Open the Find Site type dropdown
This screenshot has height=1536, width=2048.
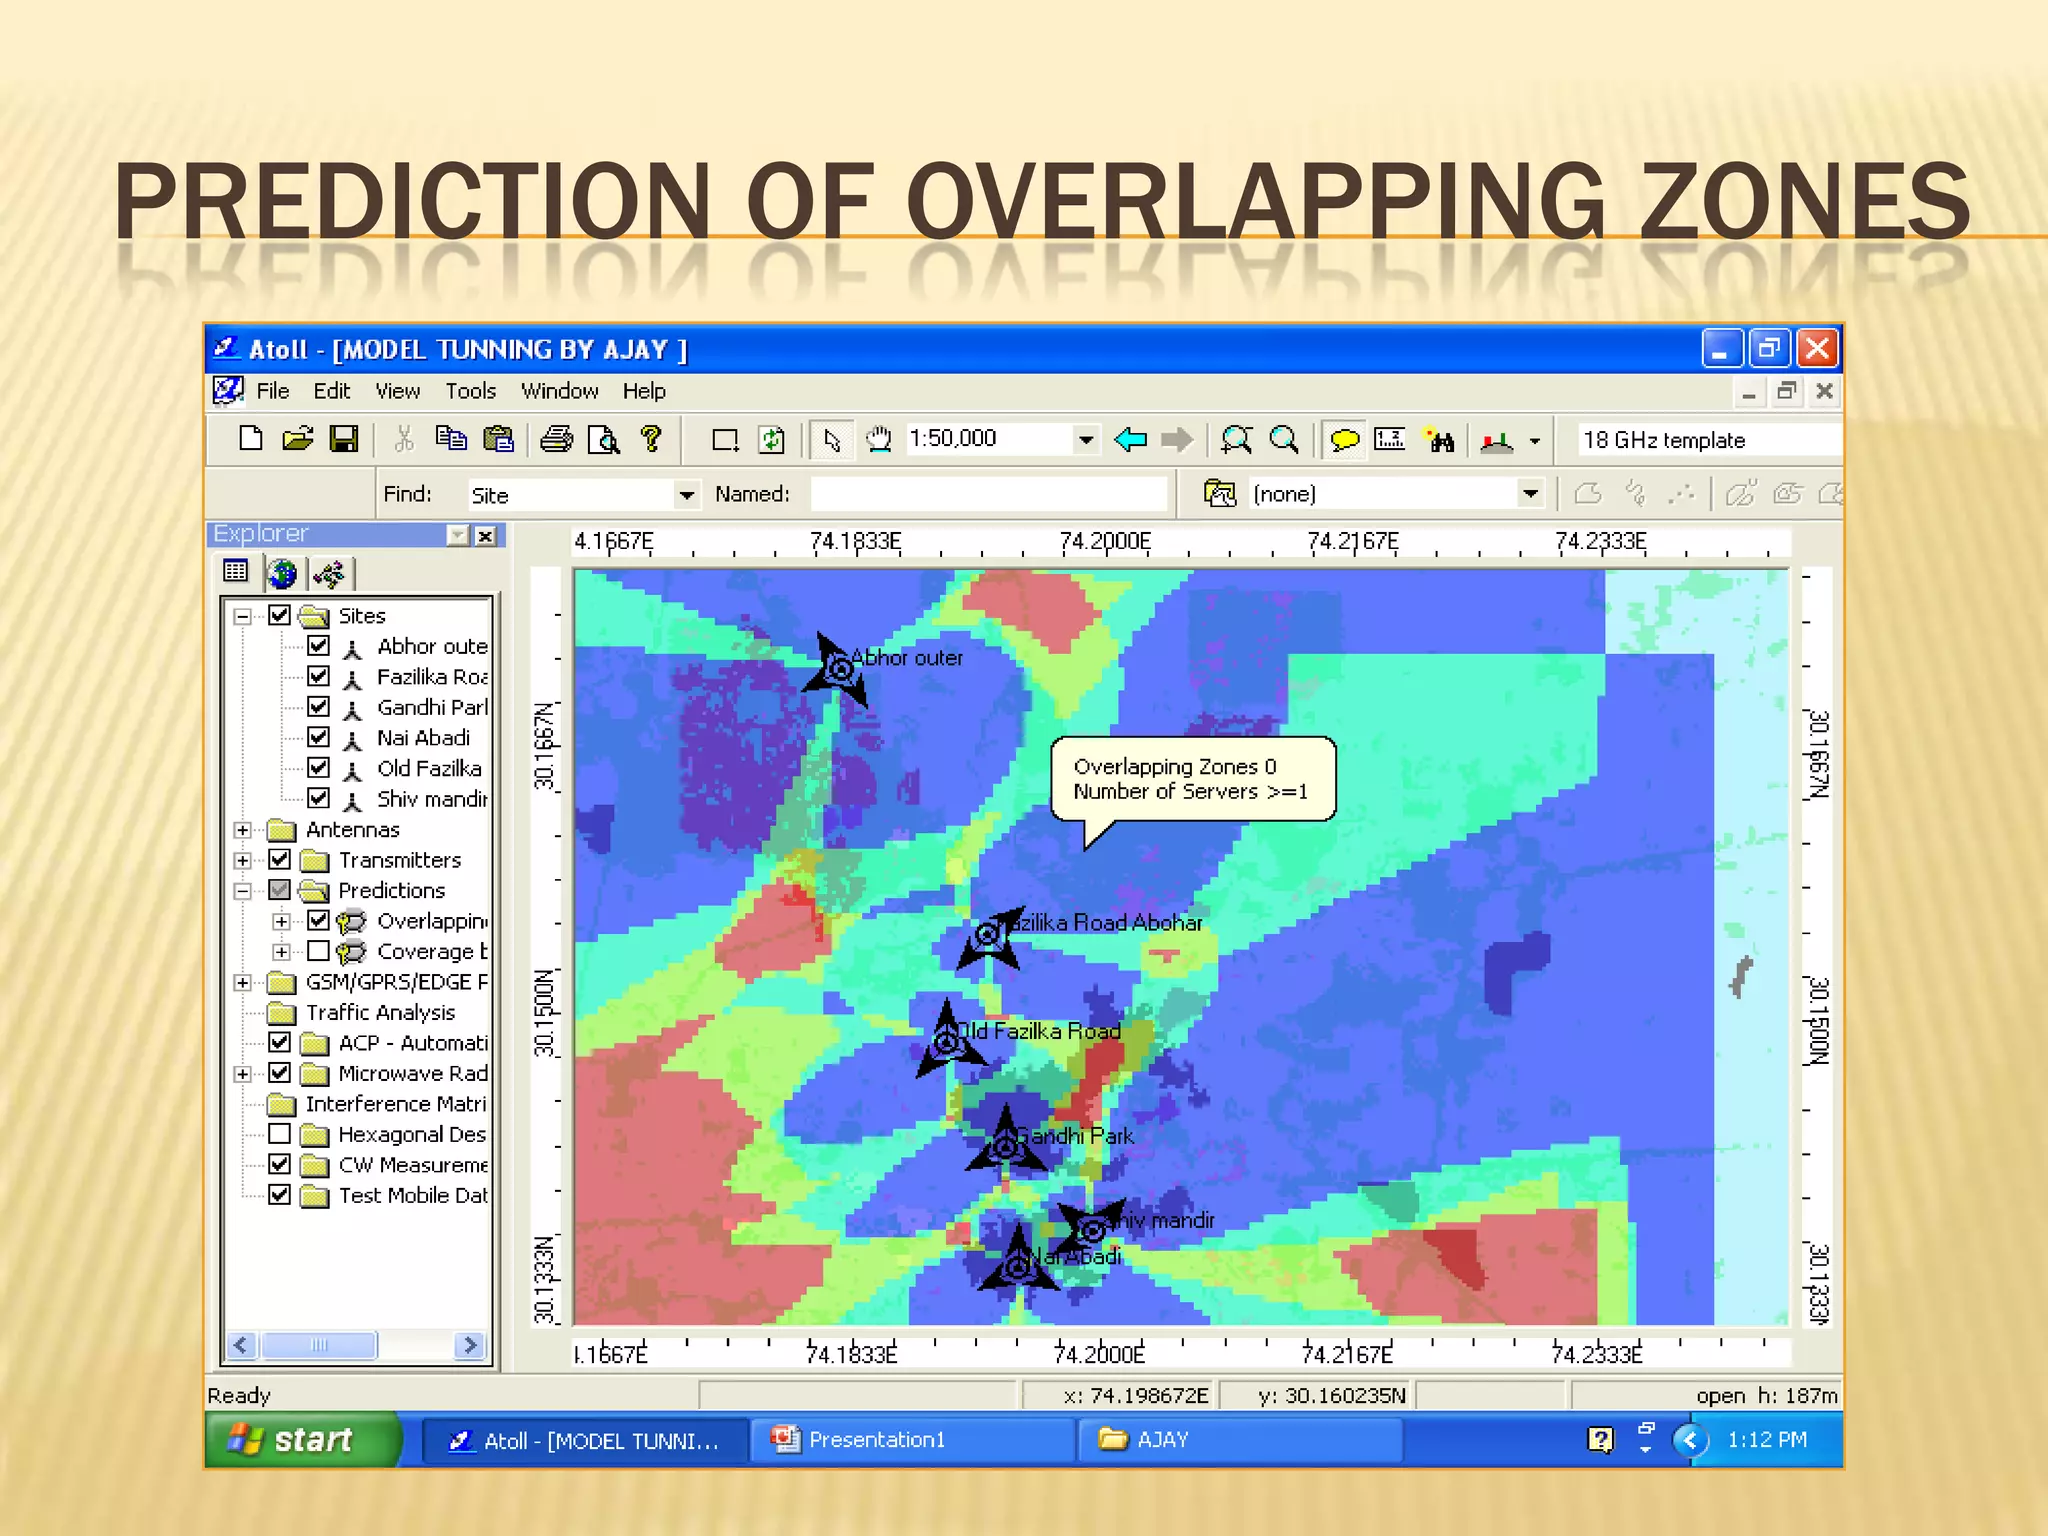pyautogui.click(x=686, y=495)
